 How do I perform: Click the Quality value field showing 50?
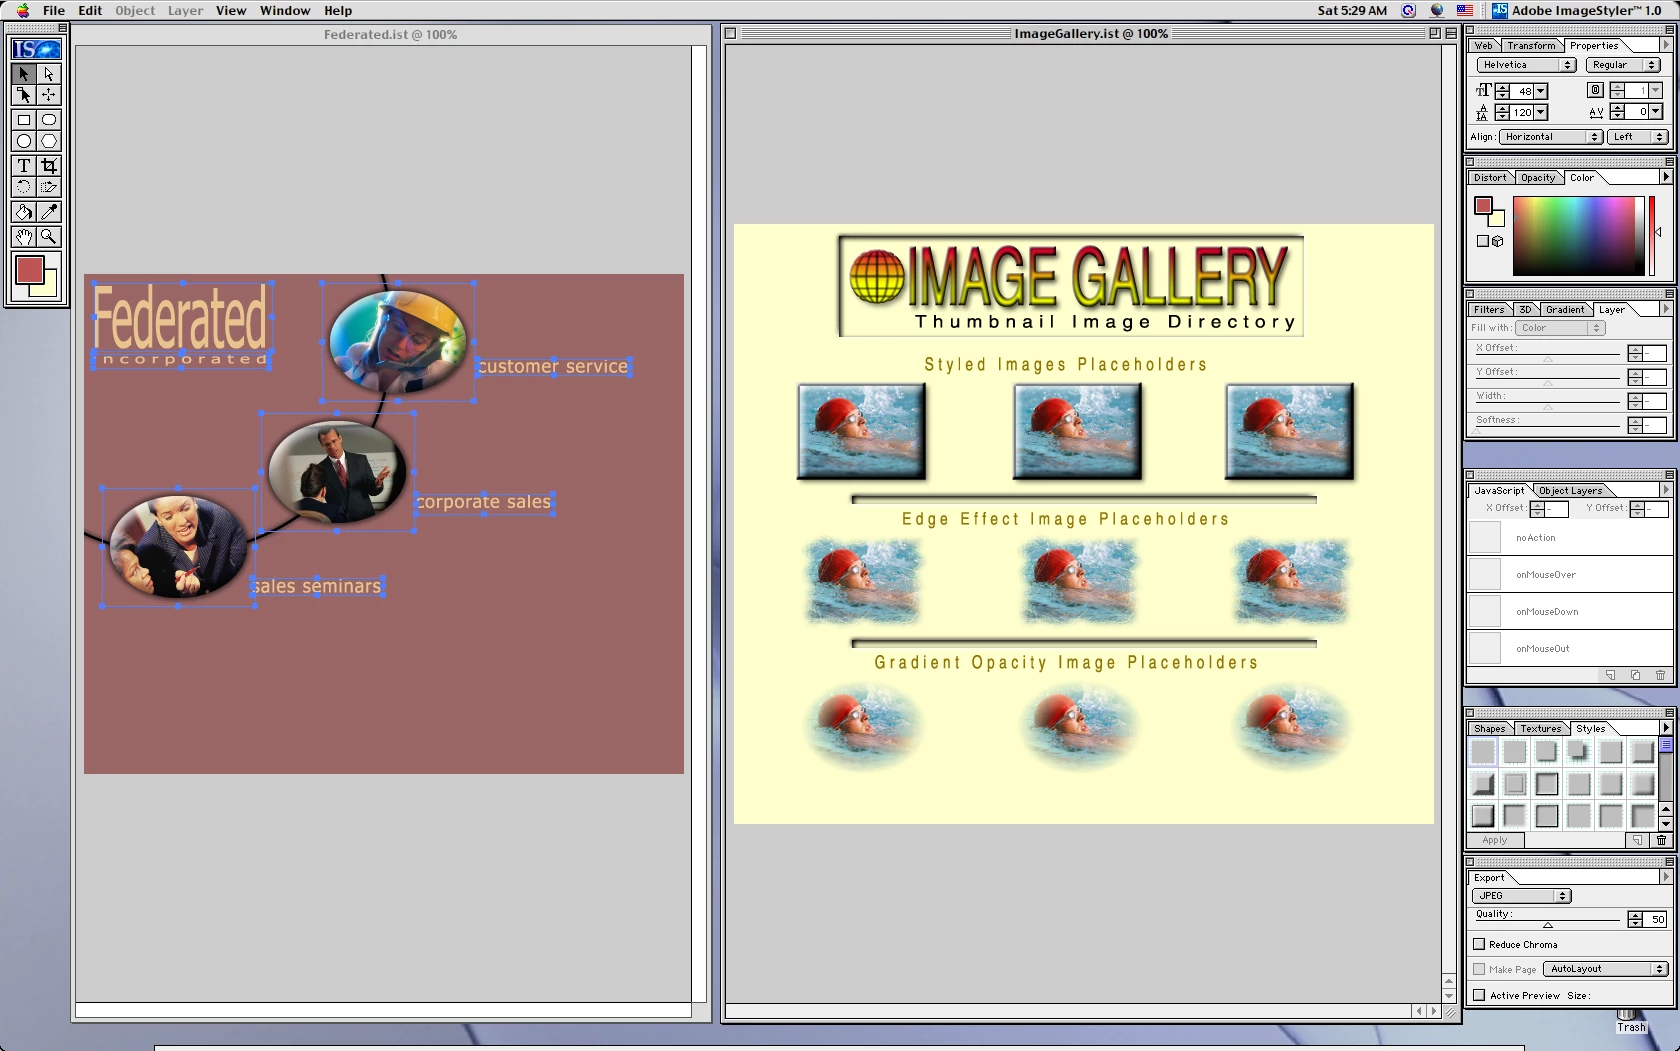coord(1656,919)
